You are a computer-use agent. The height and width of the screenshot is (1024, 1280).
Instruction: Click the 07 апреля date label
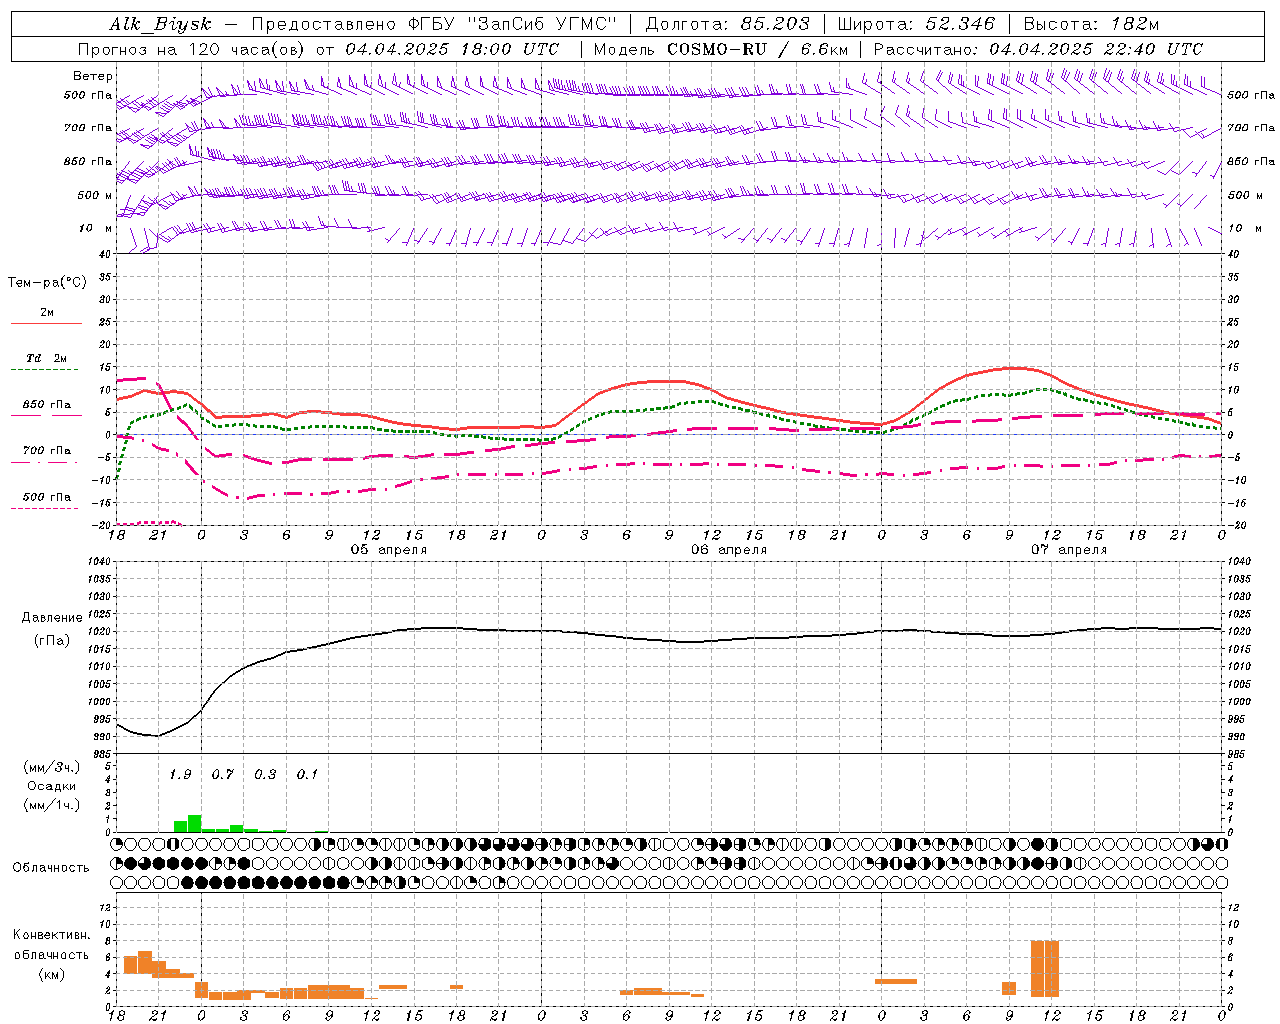click(1069, 550)
